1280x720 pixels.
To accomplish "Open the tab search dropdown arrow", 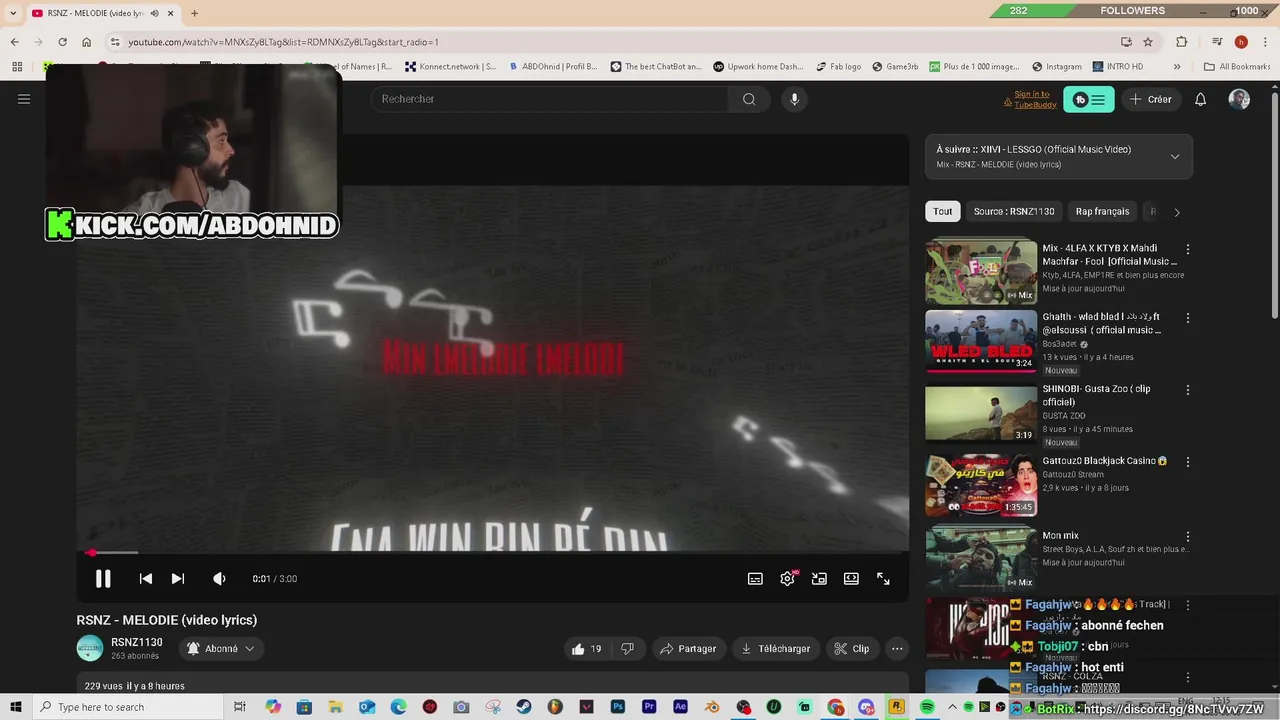I will pos(13,13).
